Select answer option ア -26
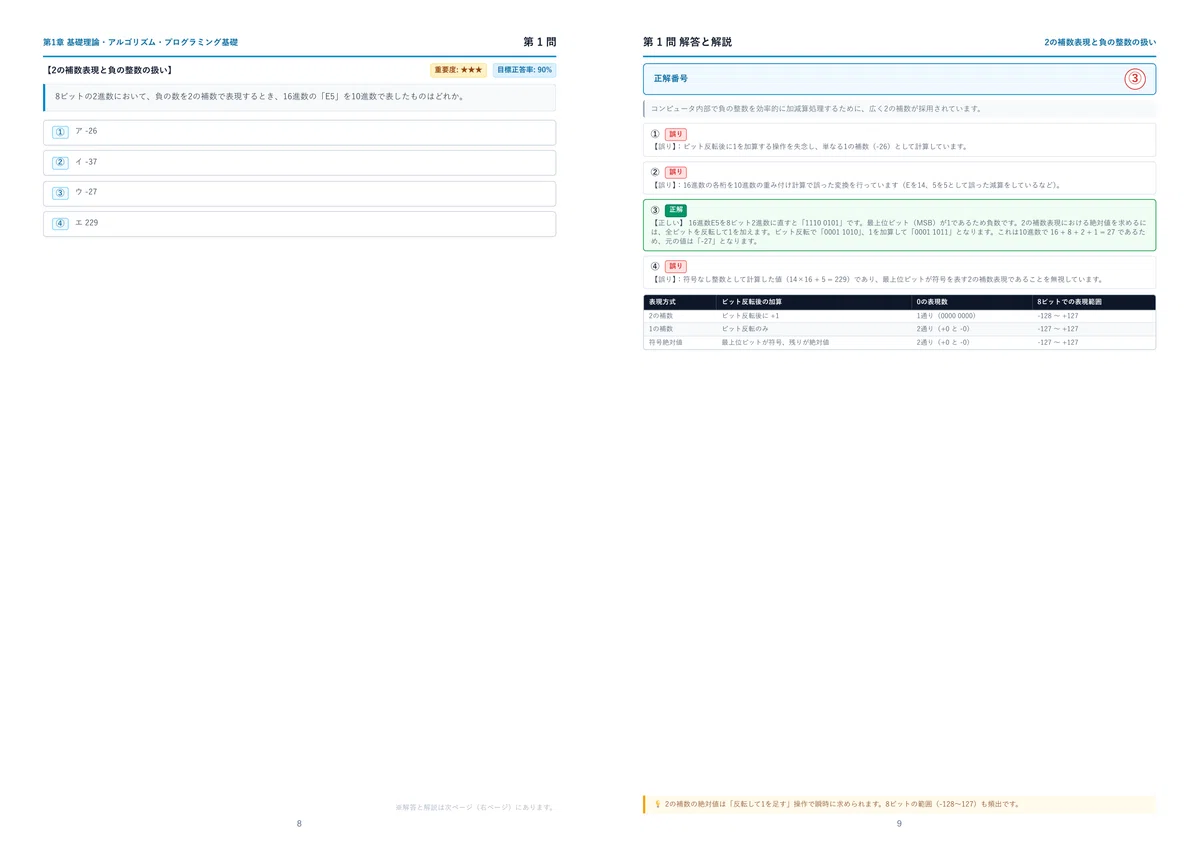Image resolution: width=1200 pixels, height=848 pixels. pos(299,132)
